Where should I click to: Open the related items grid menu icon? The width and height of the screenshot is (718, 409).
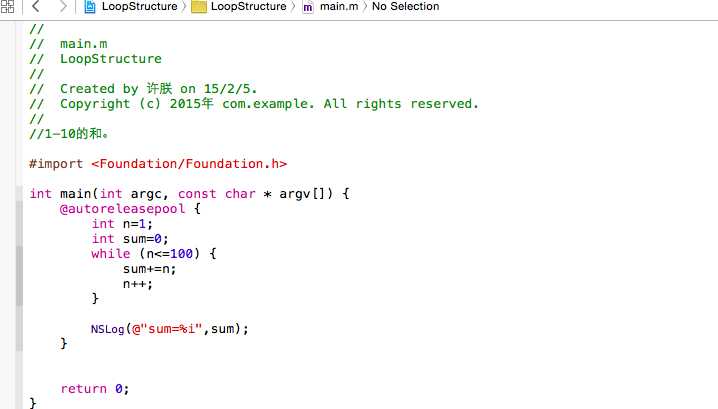7,6
